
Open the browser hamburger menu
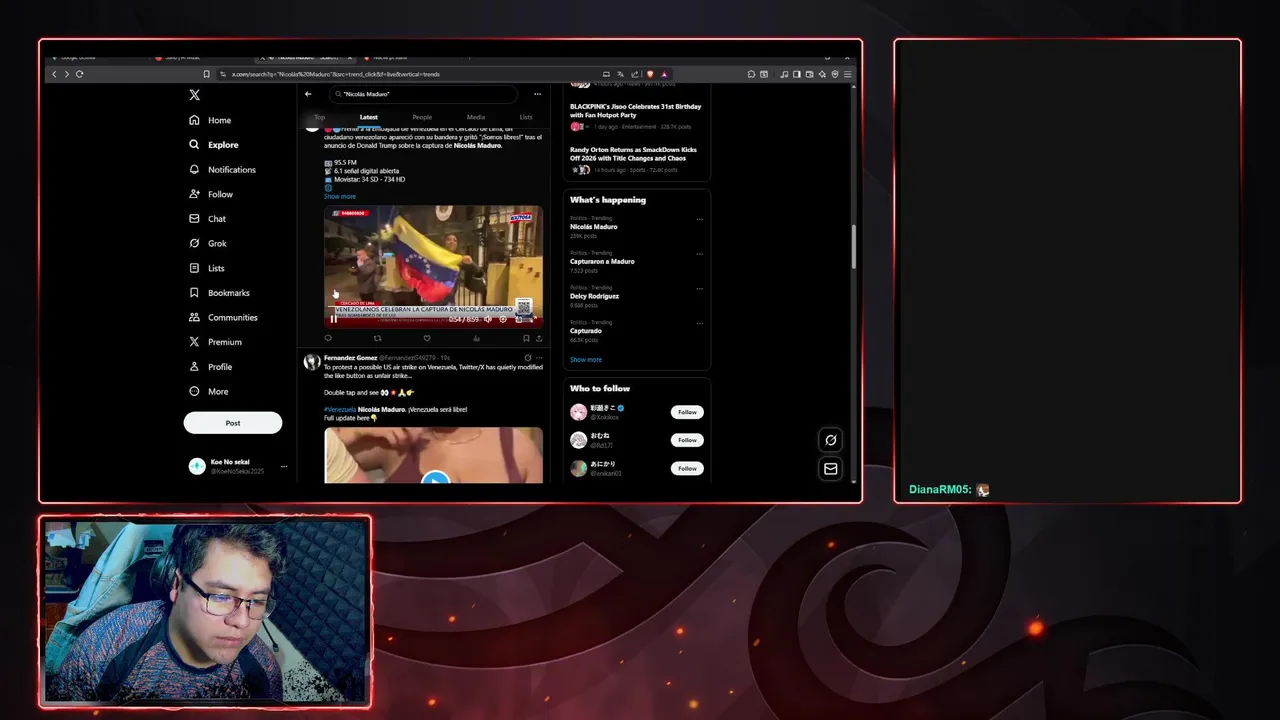click(848, 74)
